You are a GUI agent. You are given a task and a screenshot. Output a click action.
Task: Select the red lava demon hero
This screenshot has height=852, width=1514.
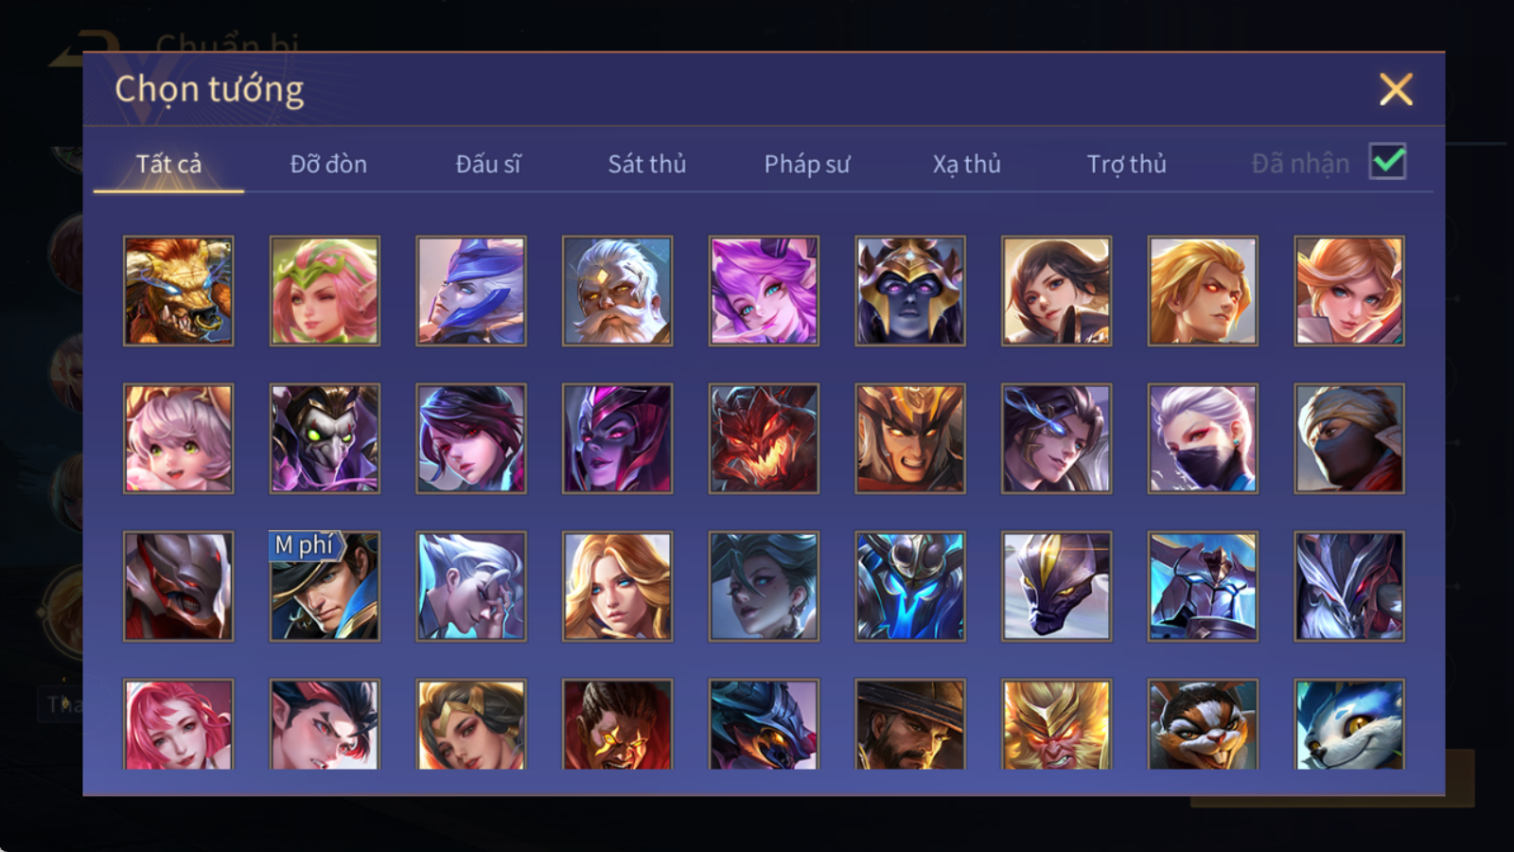(x=764, y=438)
